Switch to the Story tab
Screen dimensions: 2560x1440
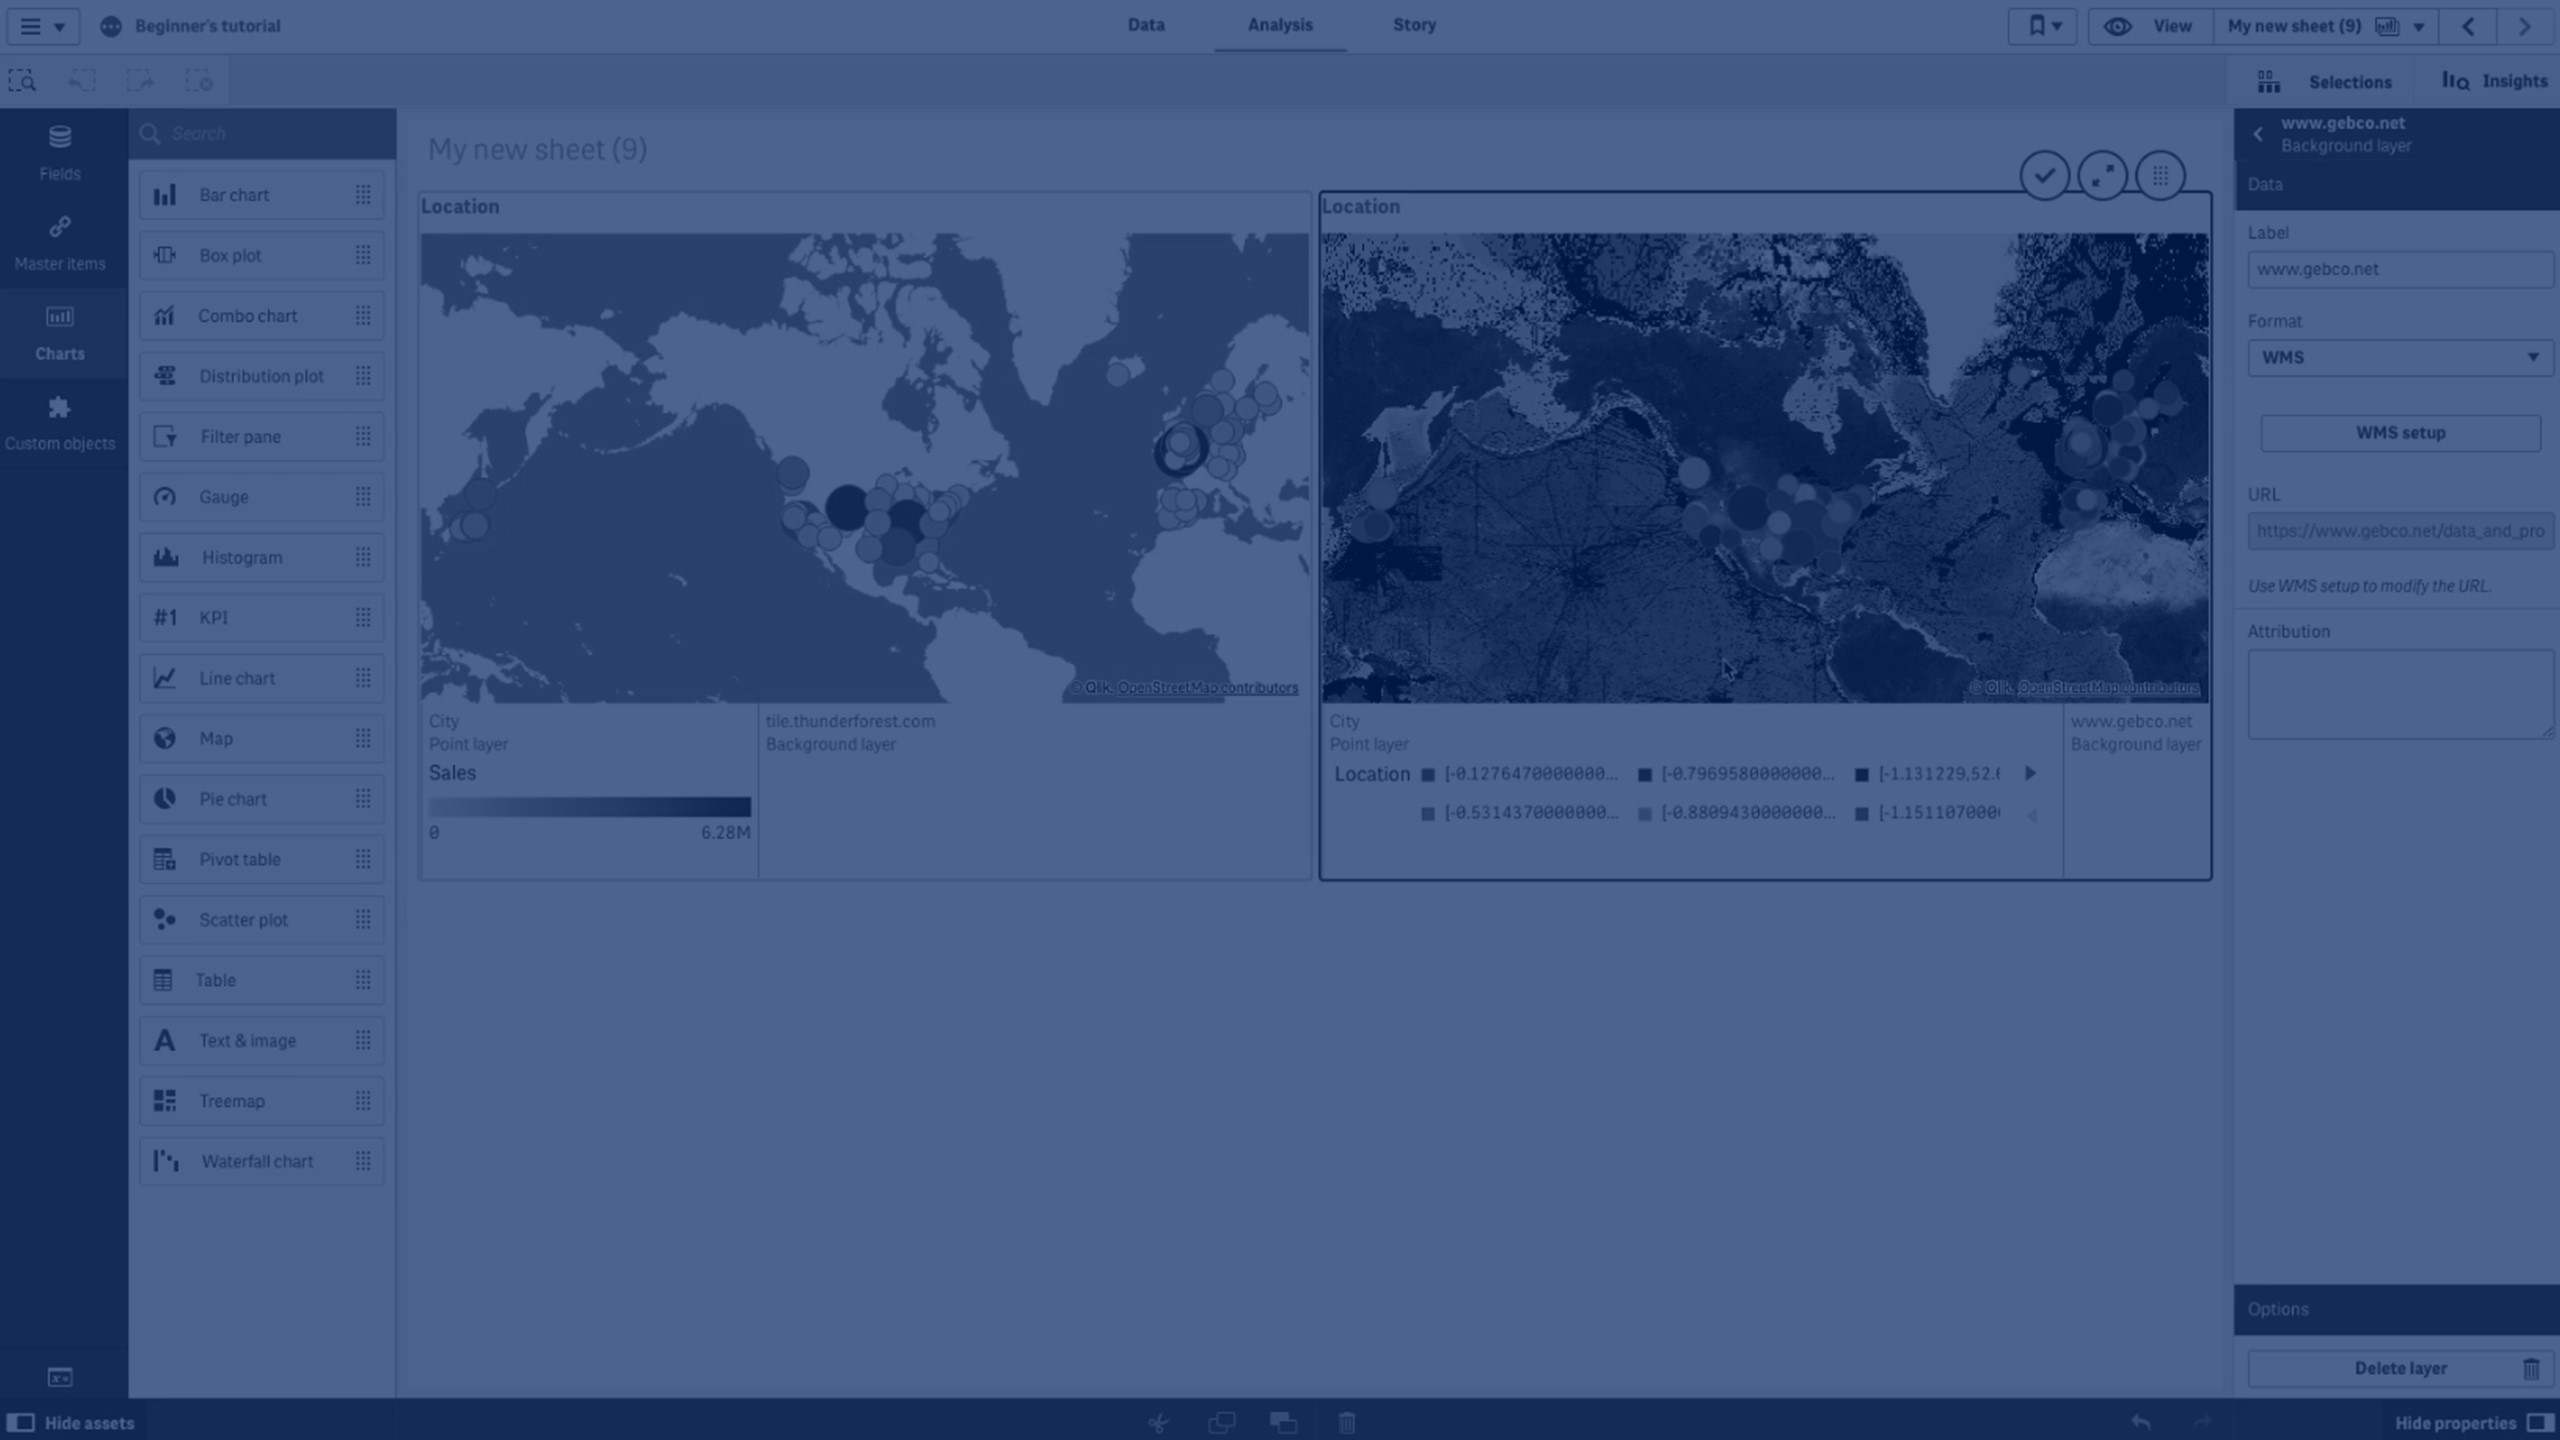point(1414,25)
